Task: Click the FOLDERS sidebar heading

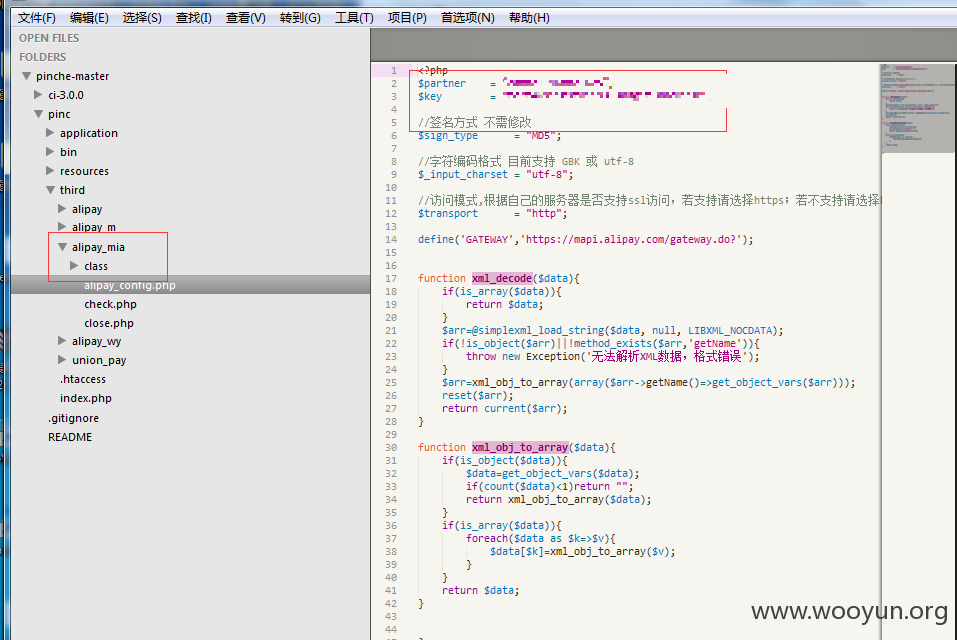Action: point(43,57)
